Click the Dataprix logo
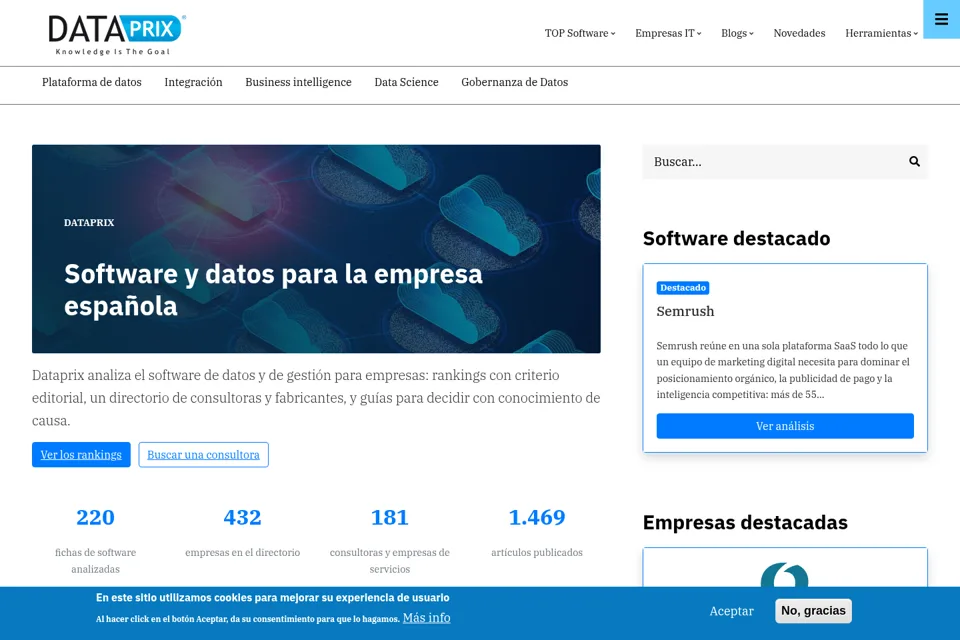The height and width of the screenshot is (640, 960). (x=116, y=34)
